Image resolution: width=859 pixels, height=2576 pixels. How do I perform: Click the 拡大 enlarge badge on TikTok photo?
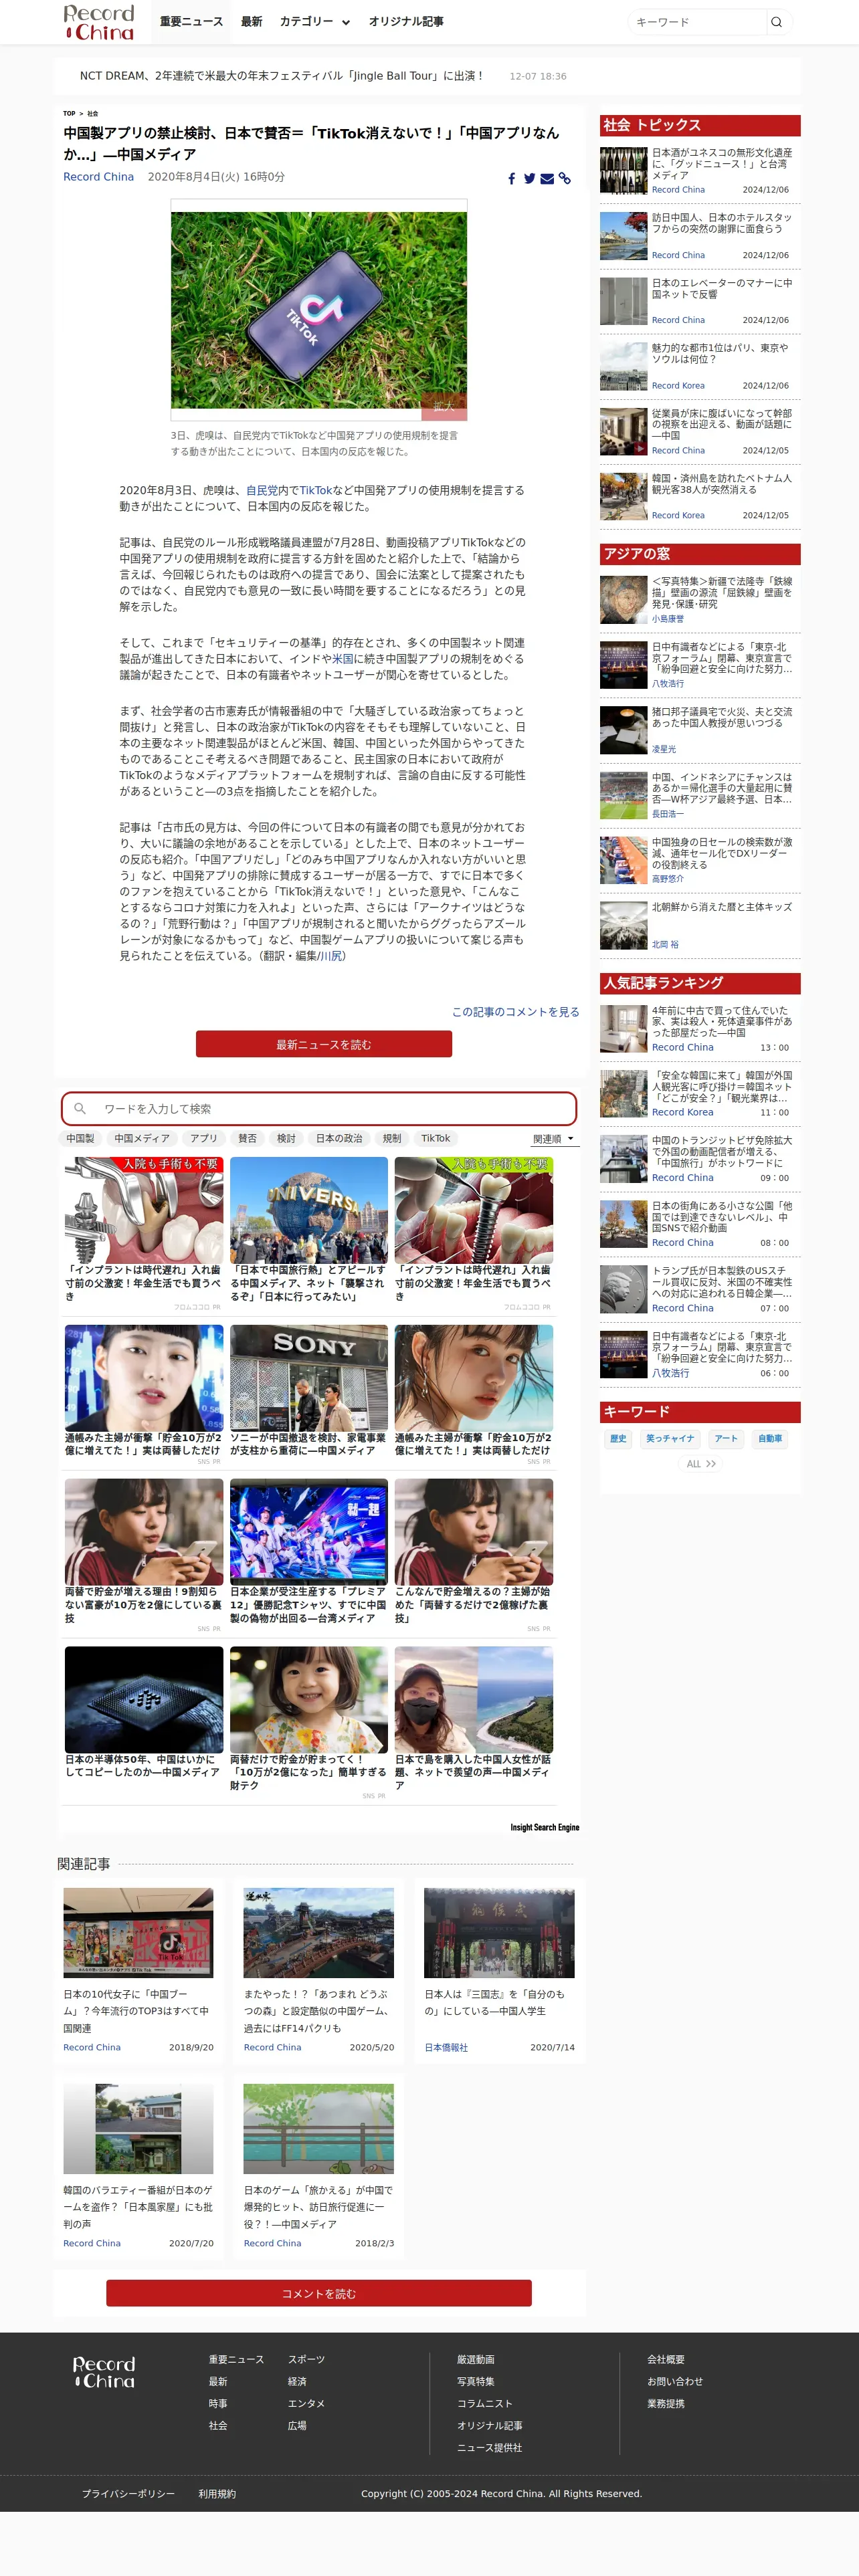(x=443, y=406)
